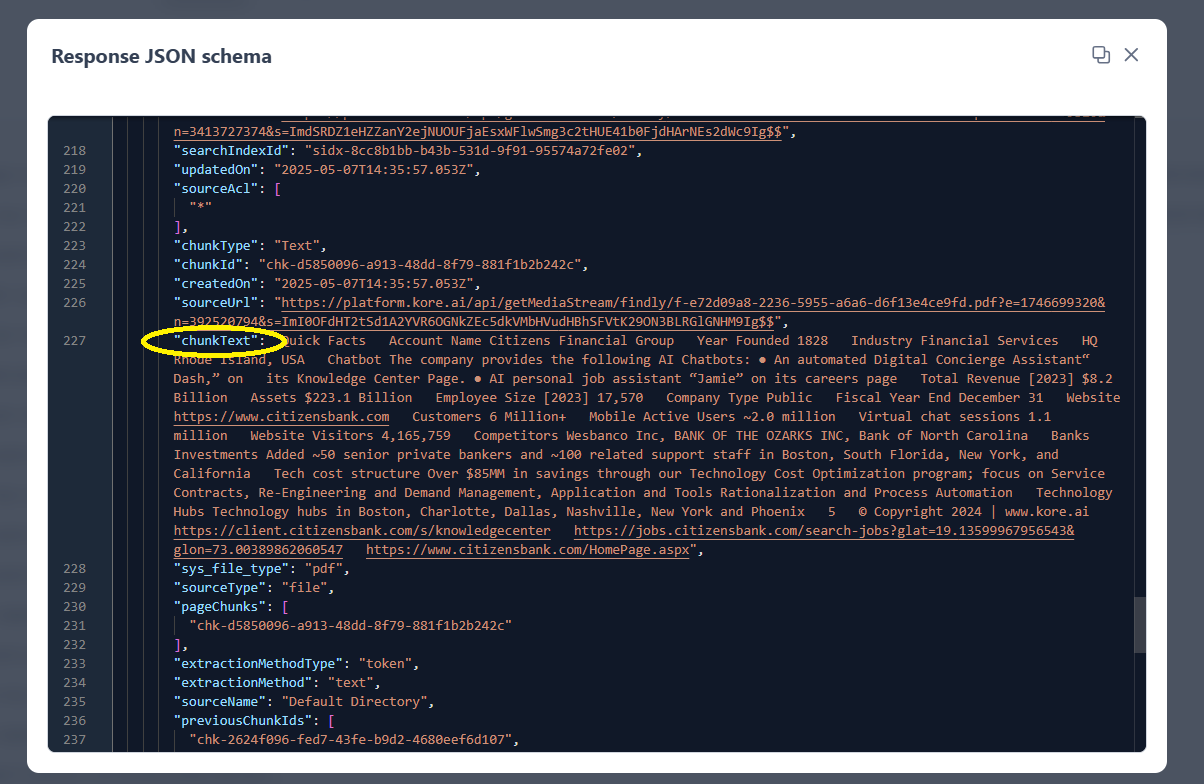This screenshot has height=784, width=1204.
Task: Click the "Response JSON schema" dialog title
Action: pos(161,56)
